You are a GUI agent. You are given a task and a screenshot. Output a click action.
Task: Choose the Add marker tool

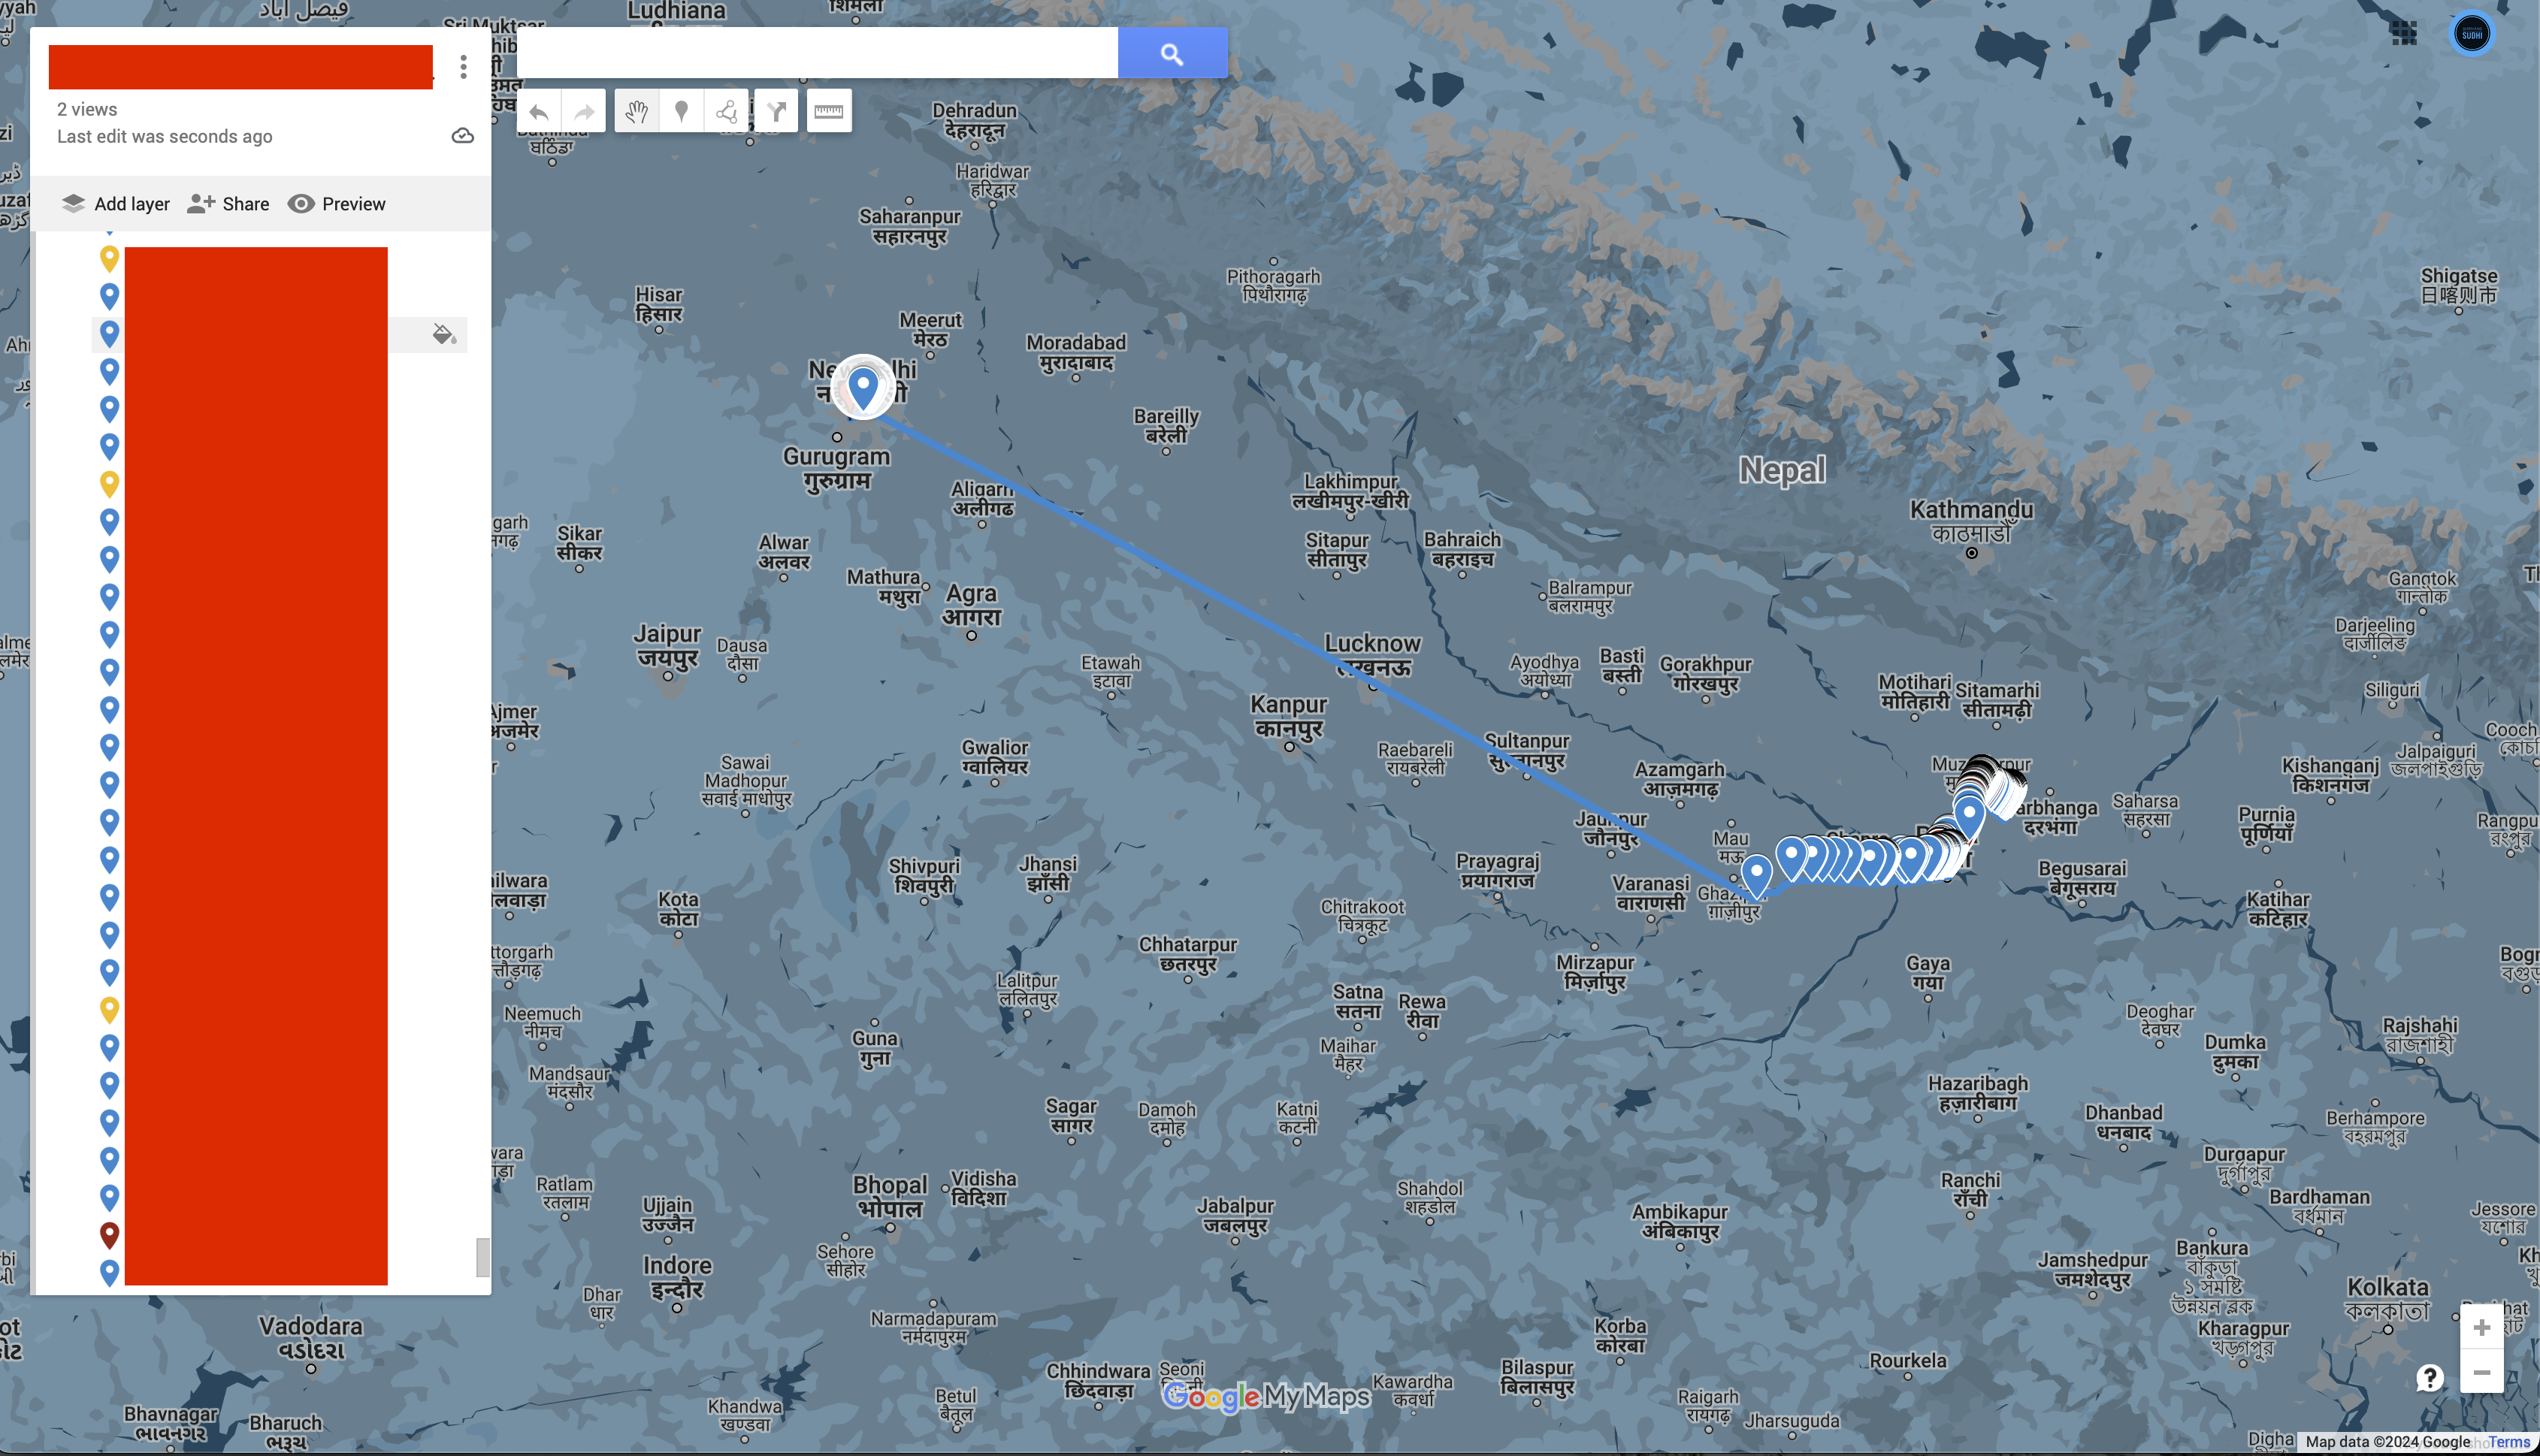click(682, 112)
